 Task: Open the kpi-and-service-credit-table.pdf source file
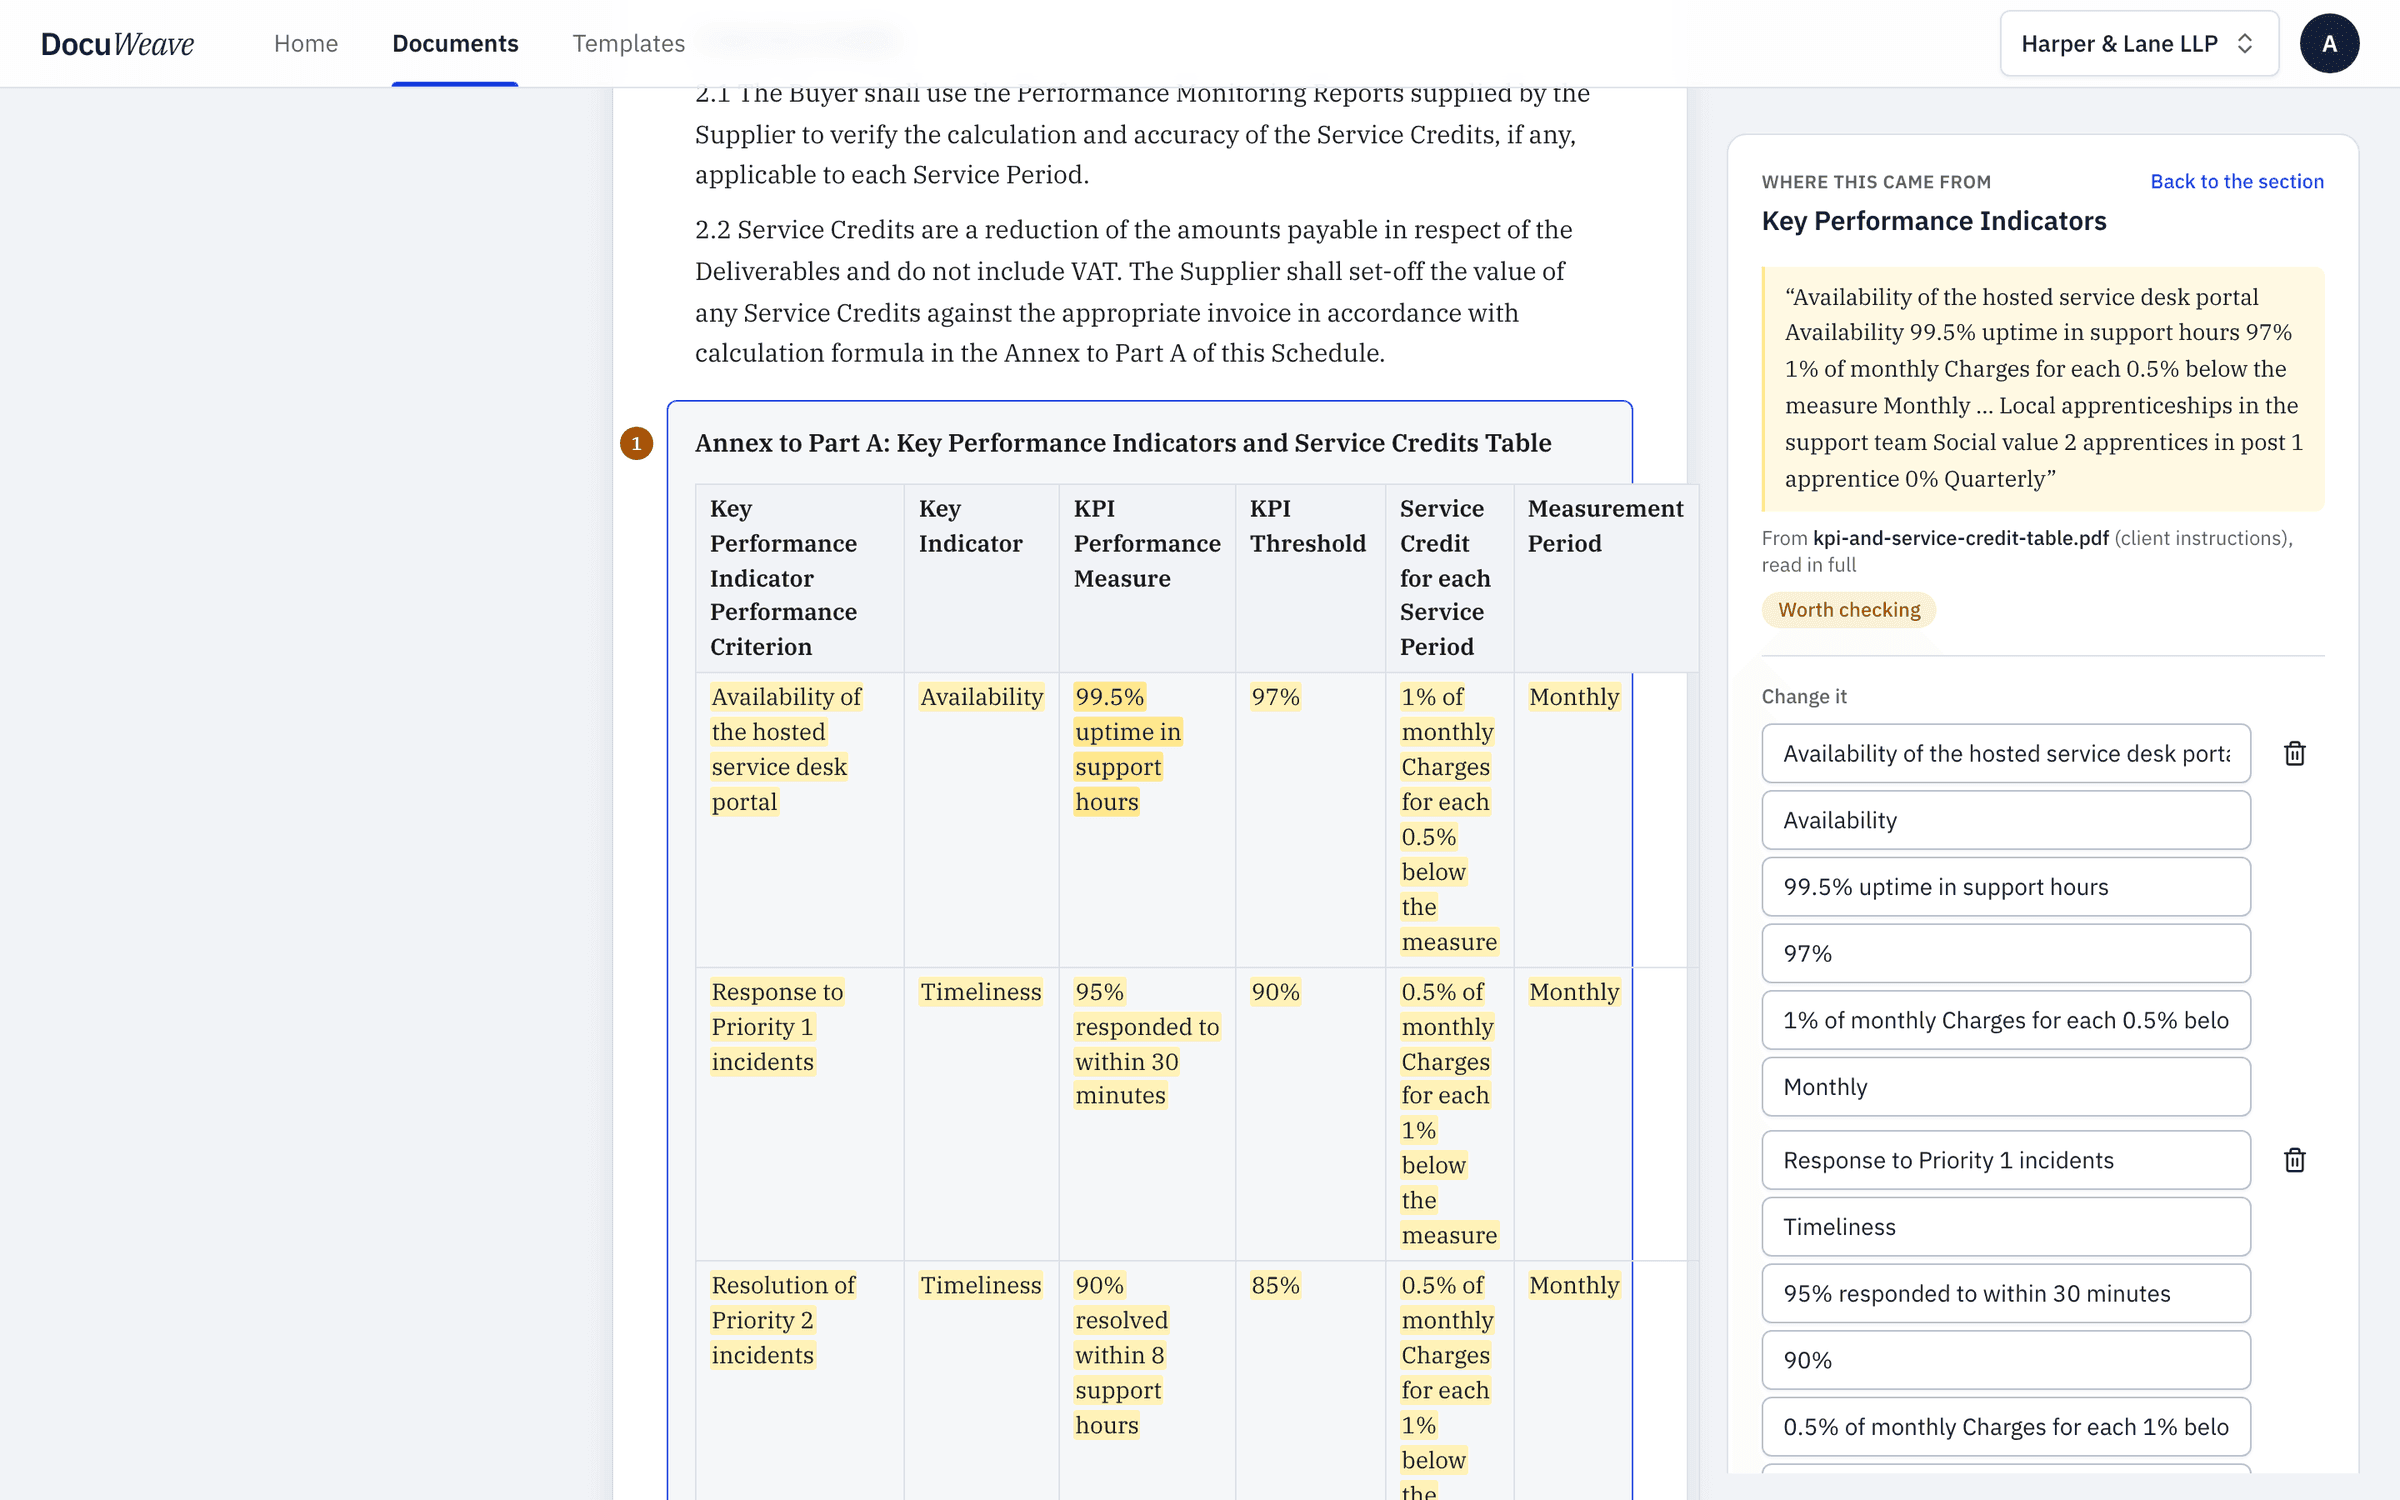coord(1961,538)
